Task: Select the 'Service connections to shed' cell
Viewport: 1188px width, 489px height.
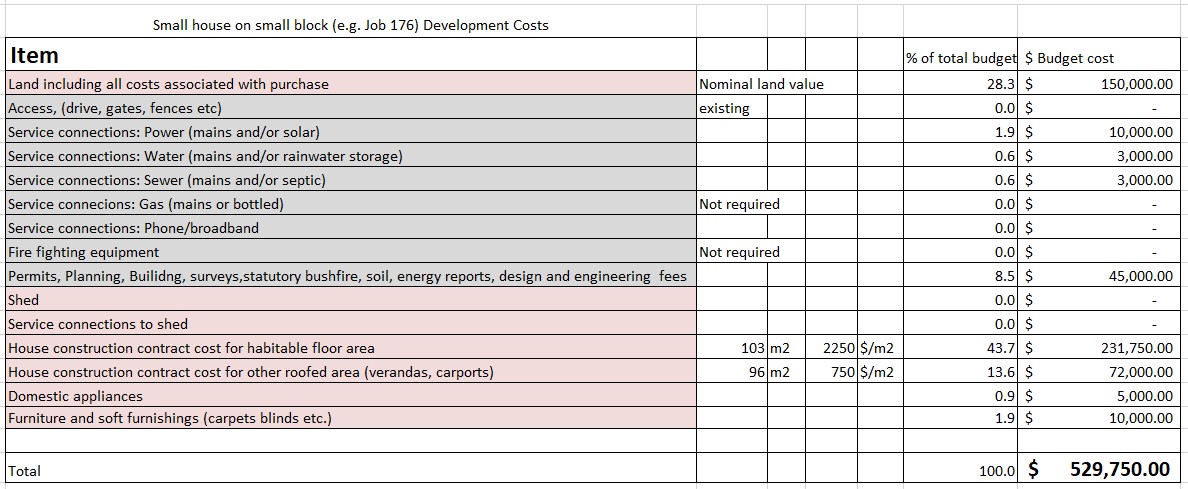Action: 98,324
